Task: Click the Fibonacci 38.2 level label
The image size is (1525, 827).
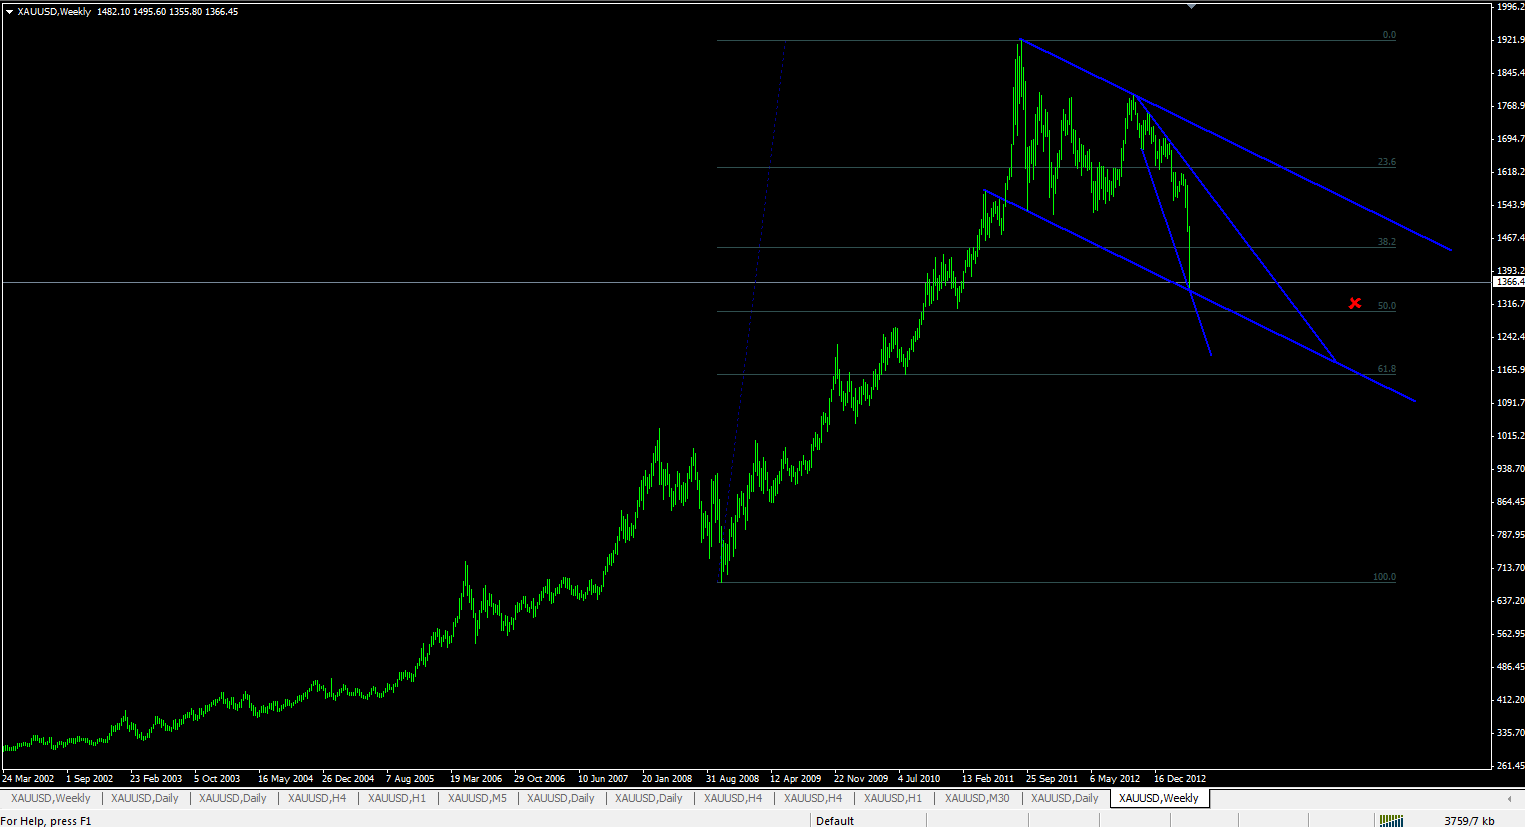Action: tap(1386, 242)
